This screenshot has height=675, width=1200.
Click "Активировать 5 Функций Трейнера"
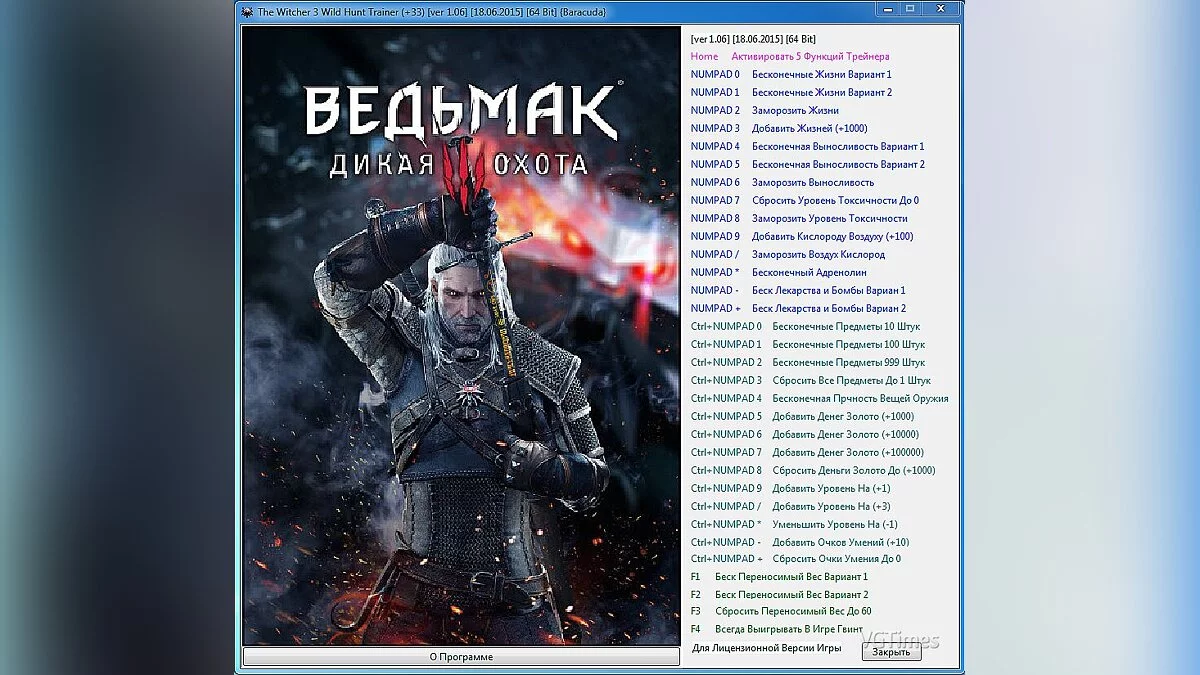tap(810, 56)
